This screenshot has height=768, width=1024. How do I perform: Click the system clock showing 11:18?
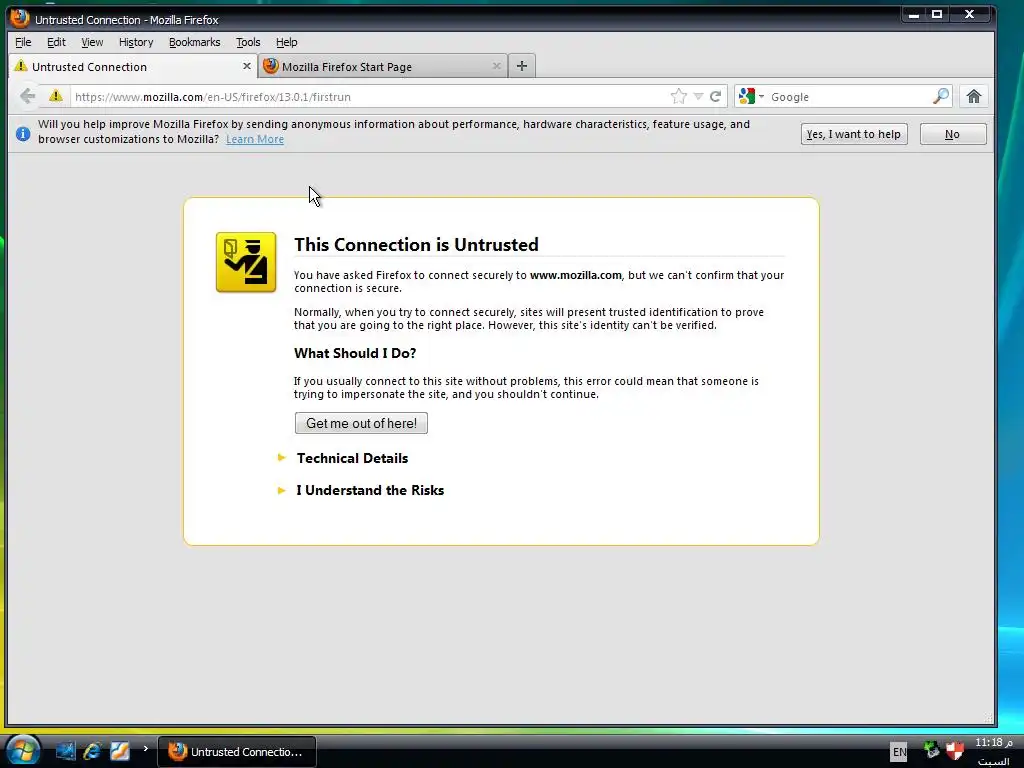993,743
